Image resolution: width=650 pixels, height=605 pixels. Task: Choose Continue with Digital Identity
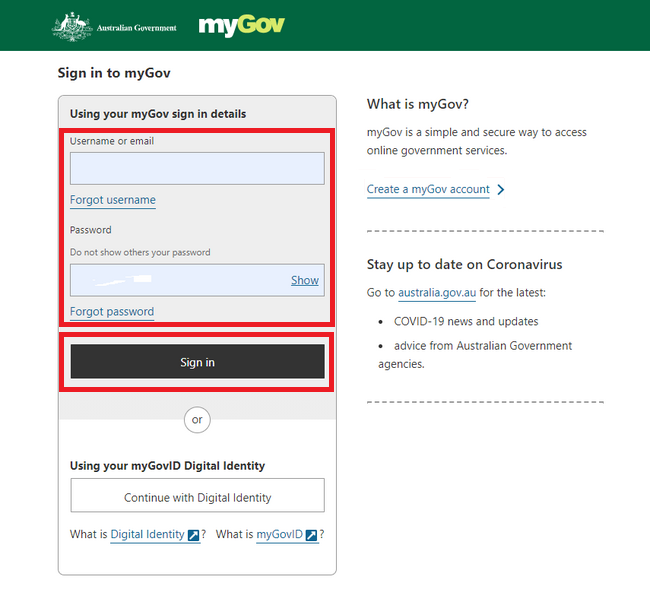pyautogui.click(x=197, y=497)
